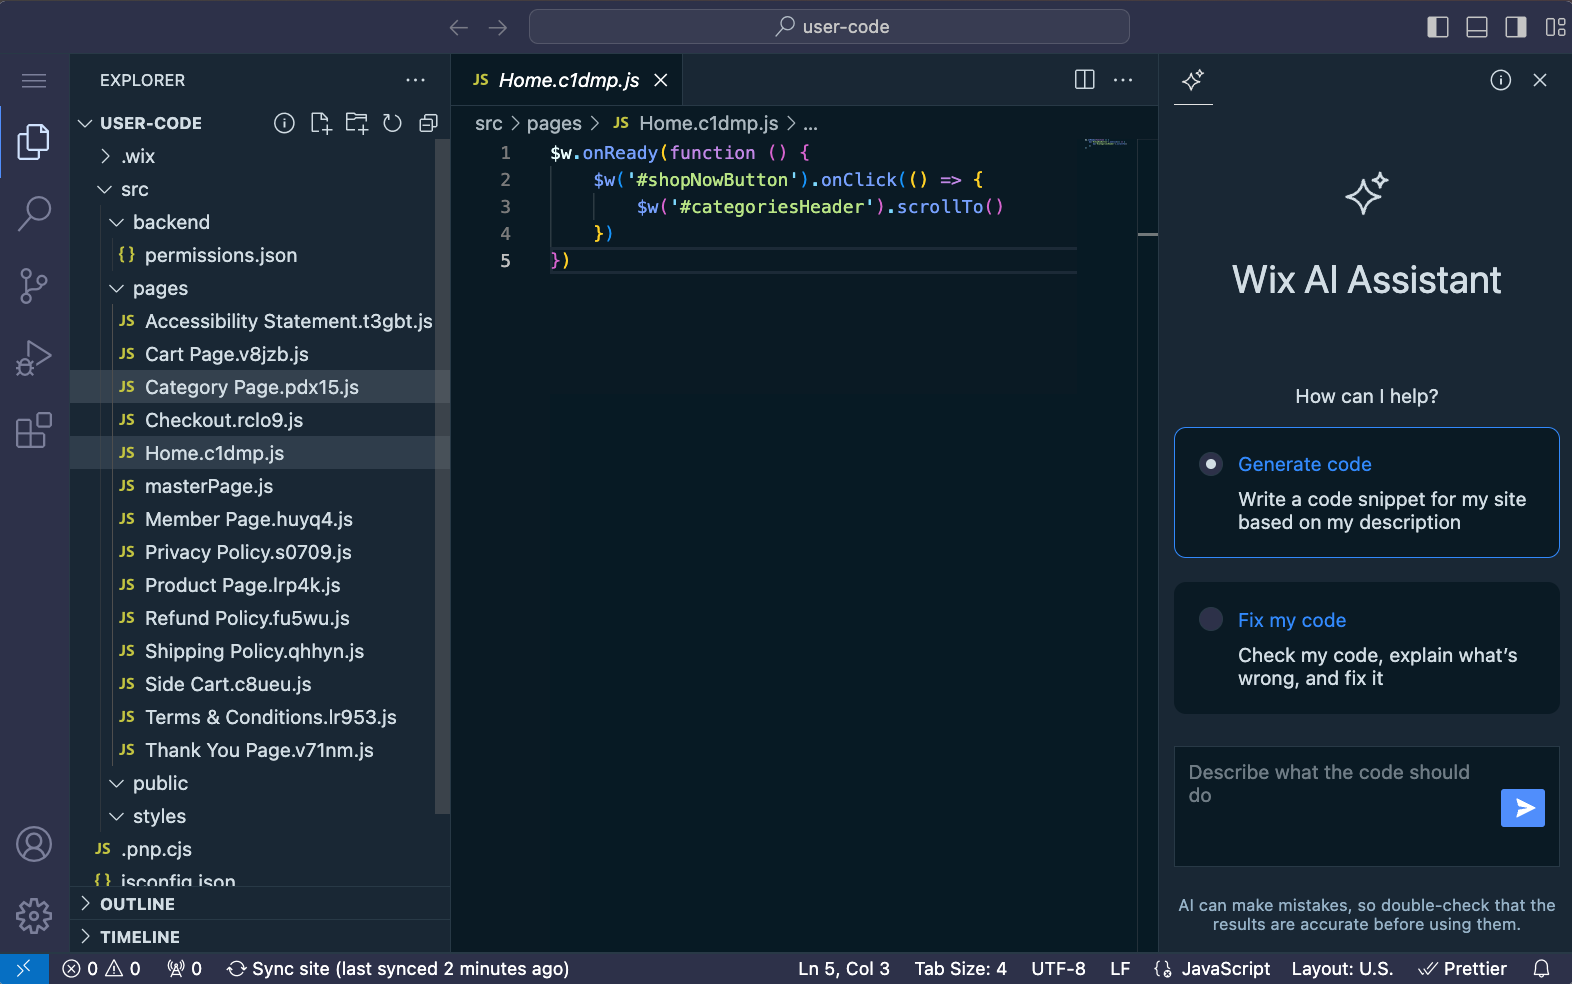
Task: Create a new folder in explorer
Action: (x=356, y=123)
